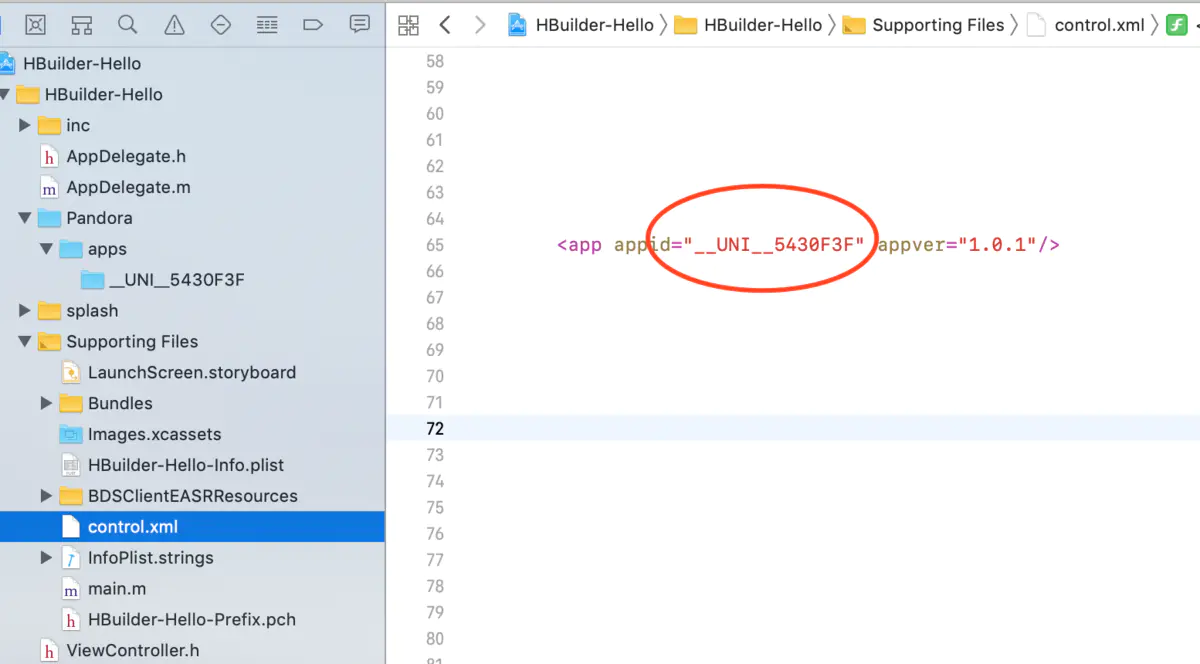
Task: Collapse the HBuilder-Hello group
Action: 6,95
